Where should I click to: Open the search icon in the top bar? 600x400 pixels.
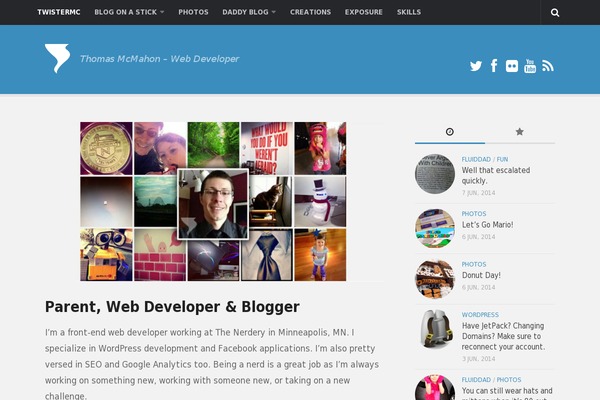555,13
